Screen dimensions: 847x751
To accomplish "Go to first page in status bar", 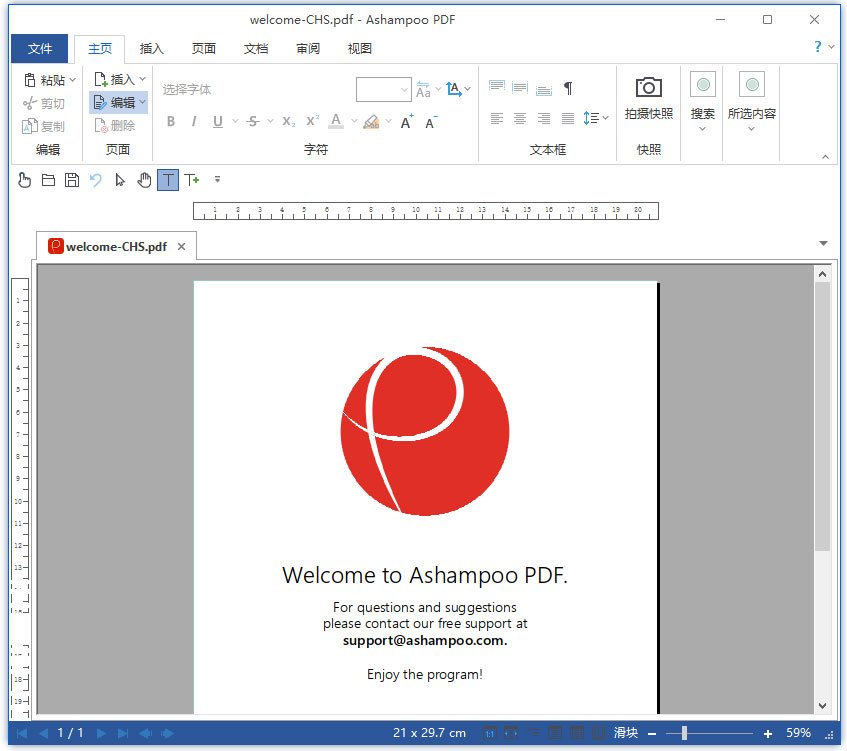I will click(22, 733).
